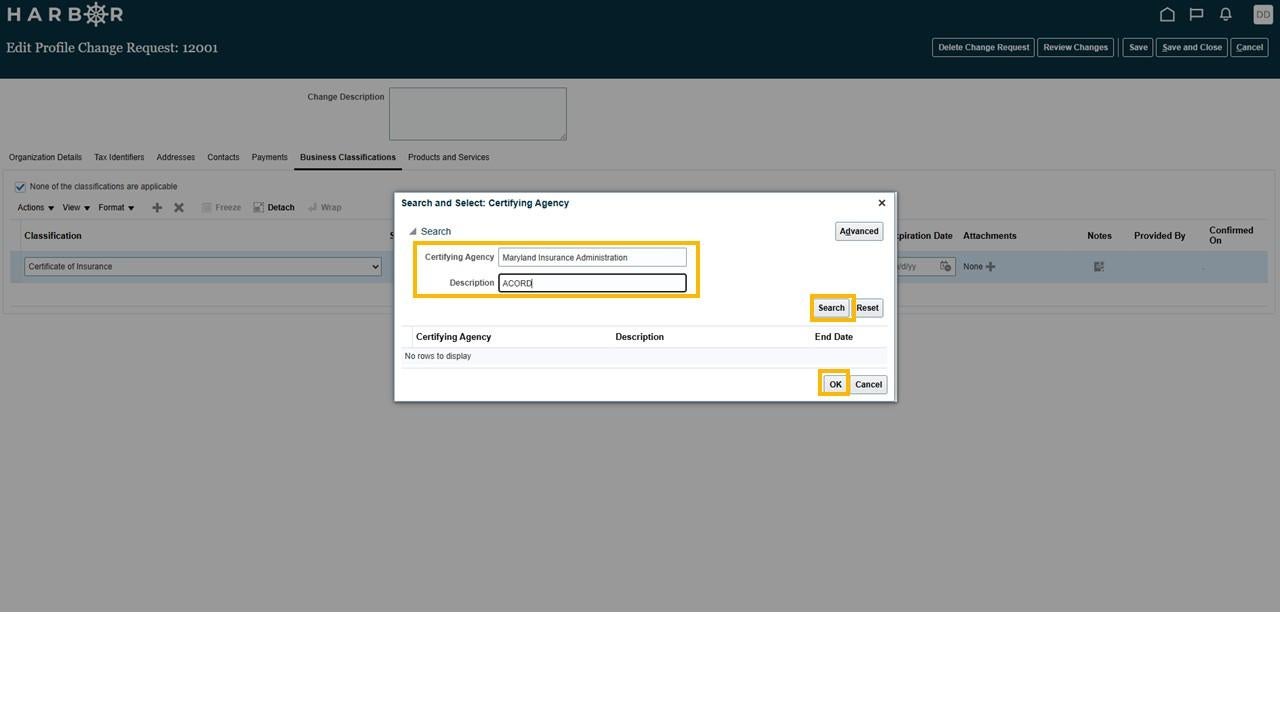Image resolution: width=1280 pixels, height=720 pixels.
Task: Sort by Certifying Agency column header
Action: tap(454, 337)
